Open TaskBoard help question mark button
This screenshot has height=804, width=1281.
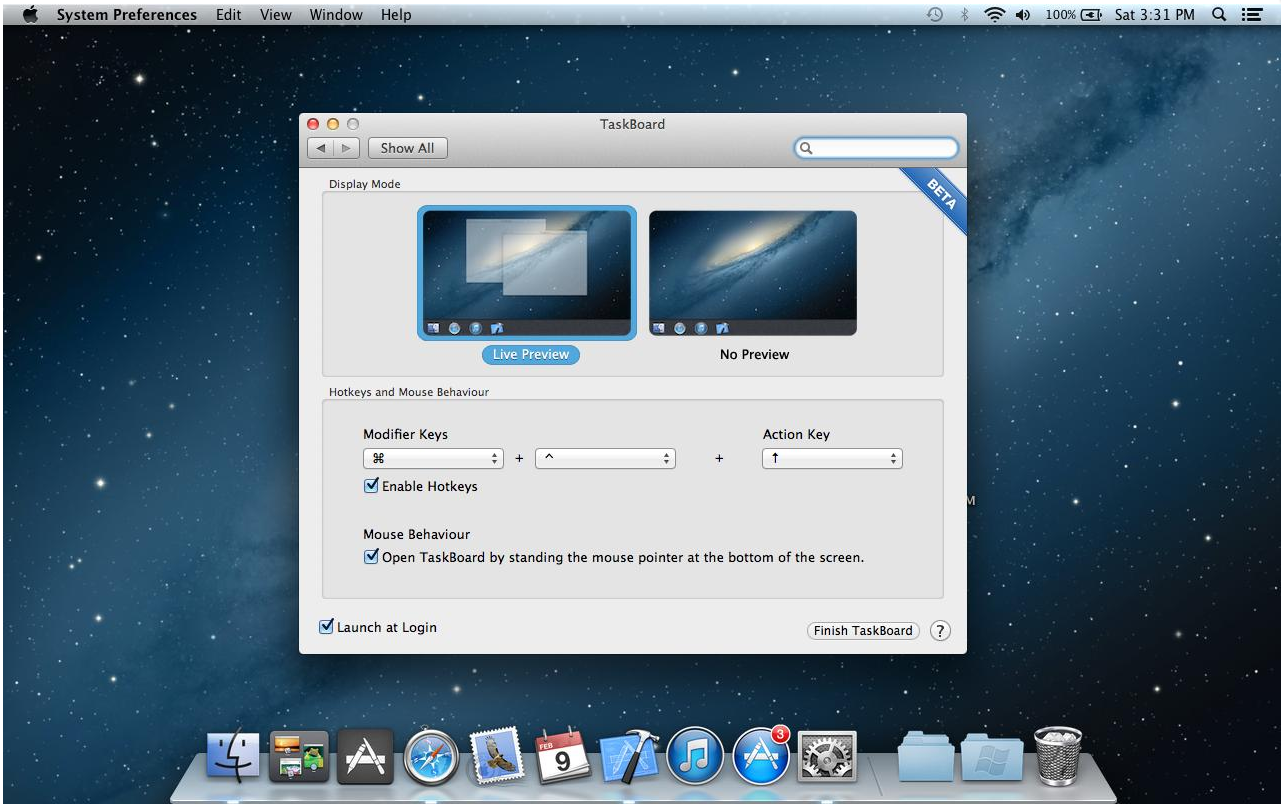coord(940,630)
